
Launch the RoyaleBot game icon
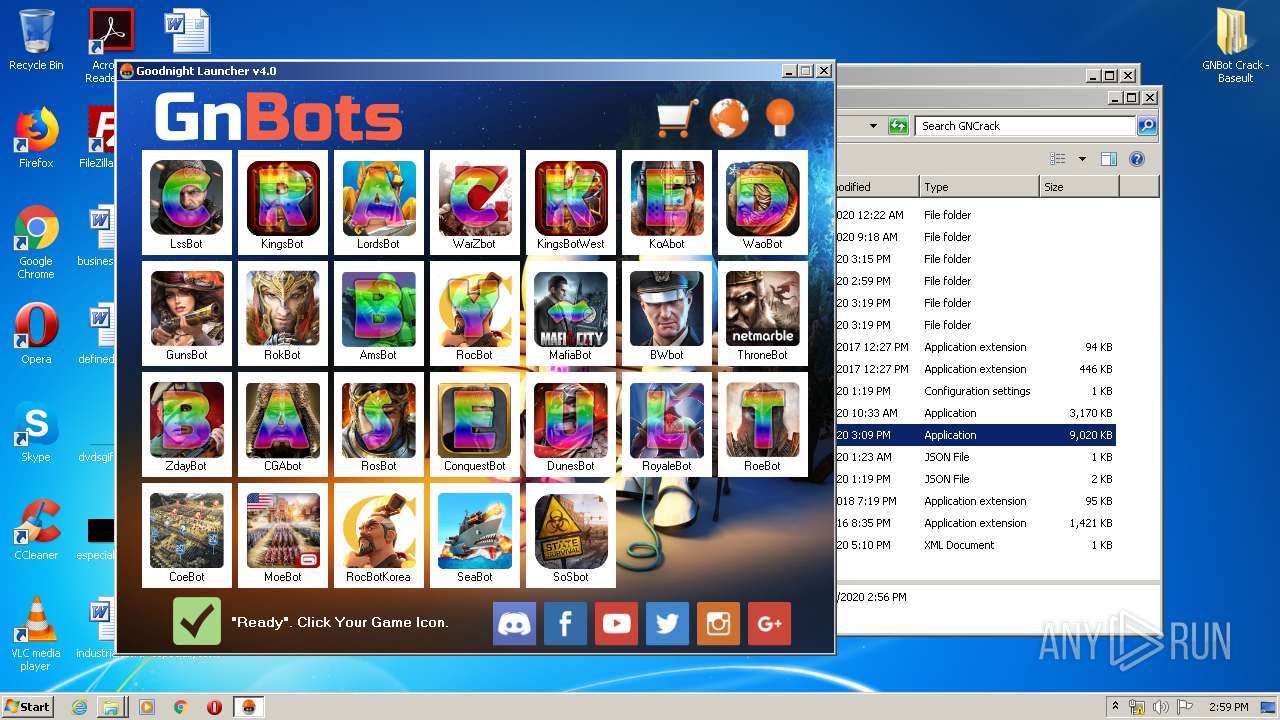tap(667, 424)
